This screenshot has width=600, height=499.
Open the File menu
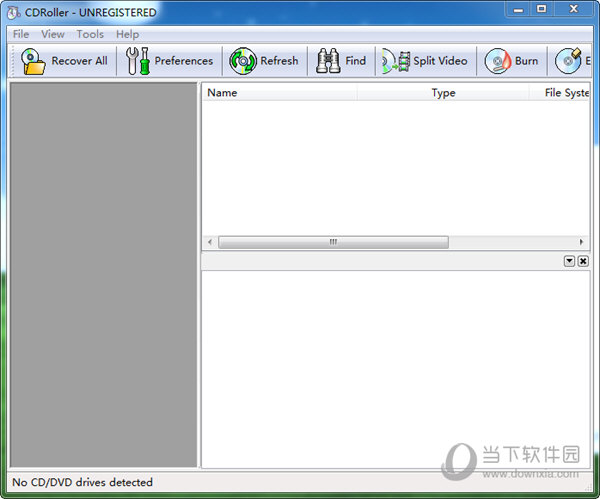(21, 34)
